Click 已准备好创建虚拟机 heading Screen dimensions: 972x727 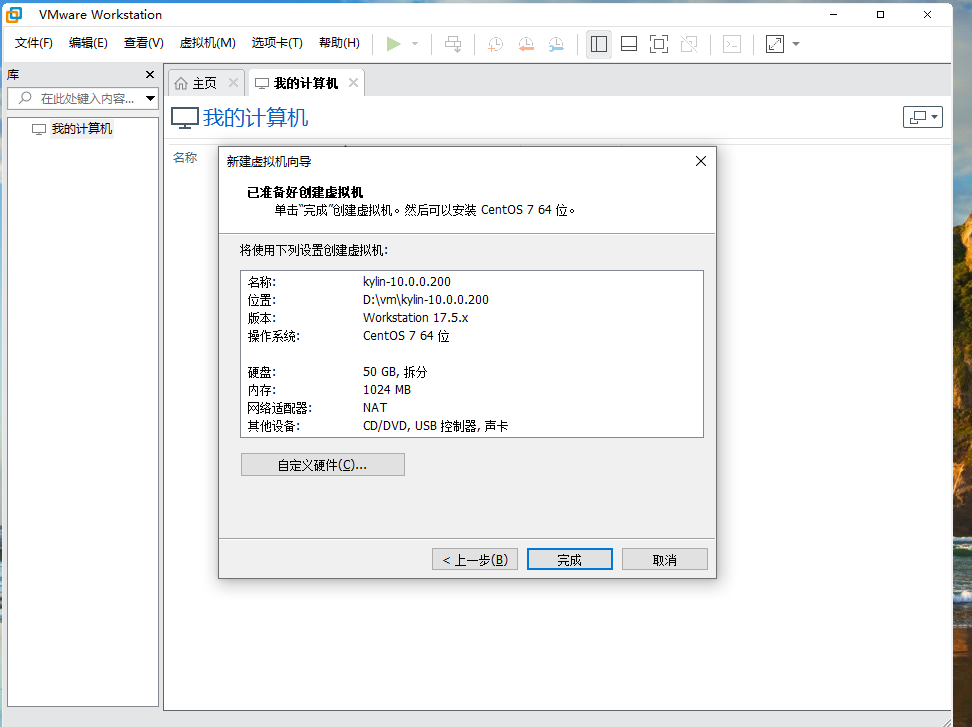(305, 192)
